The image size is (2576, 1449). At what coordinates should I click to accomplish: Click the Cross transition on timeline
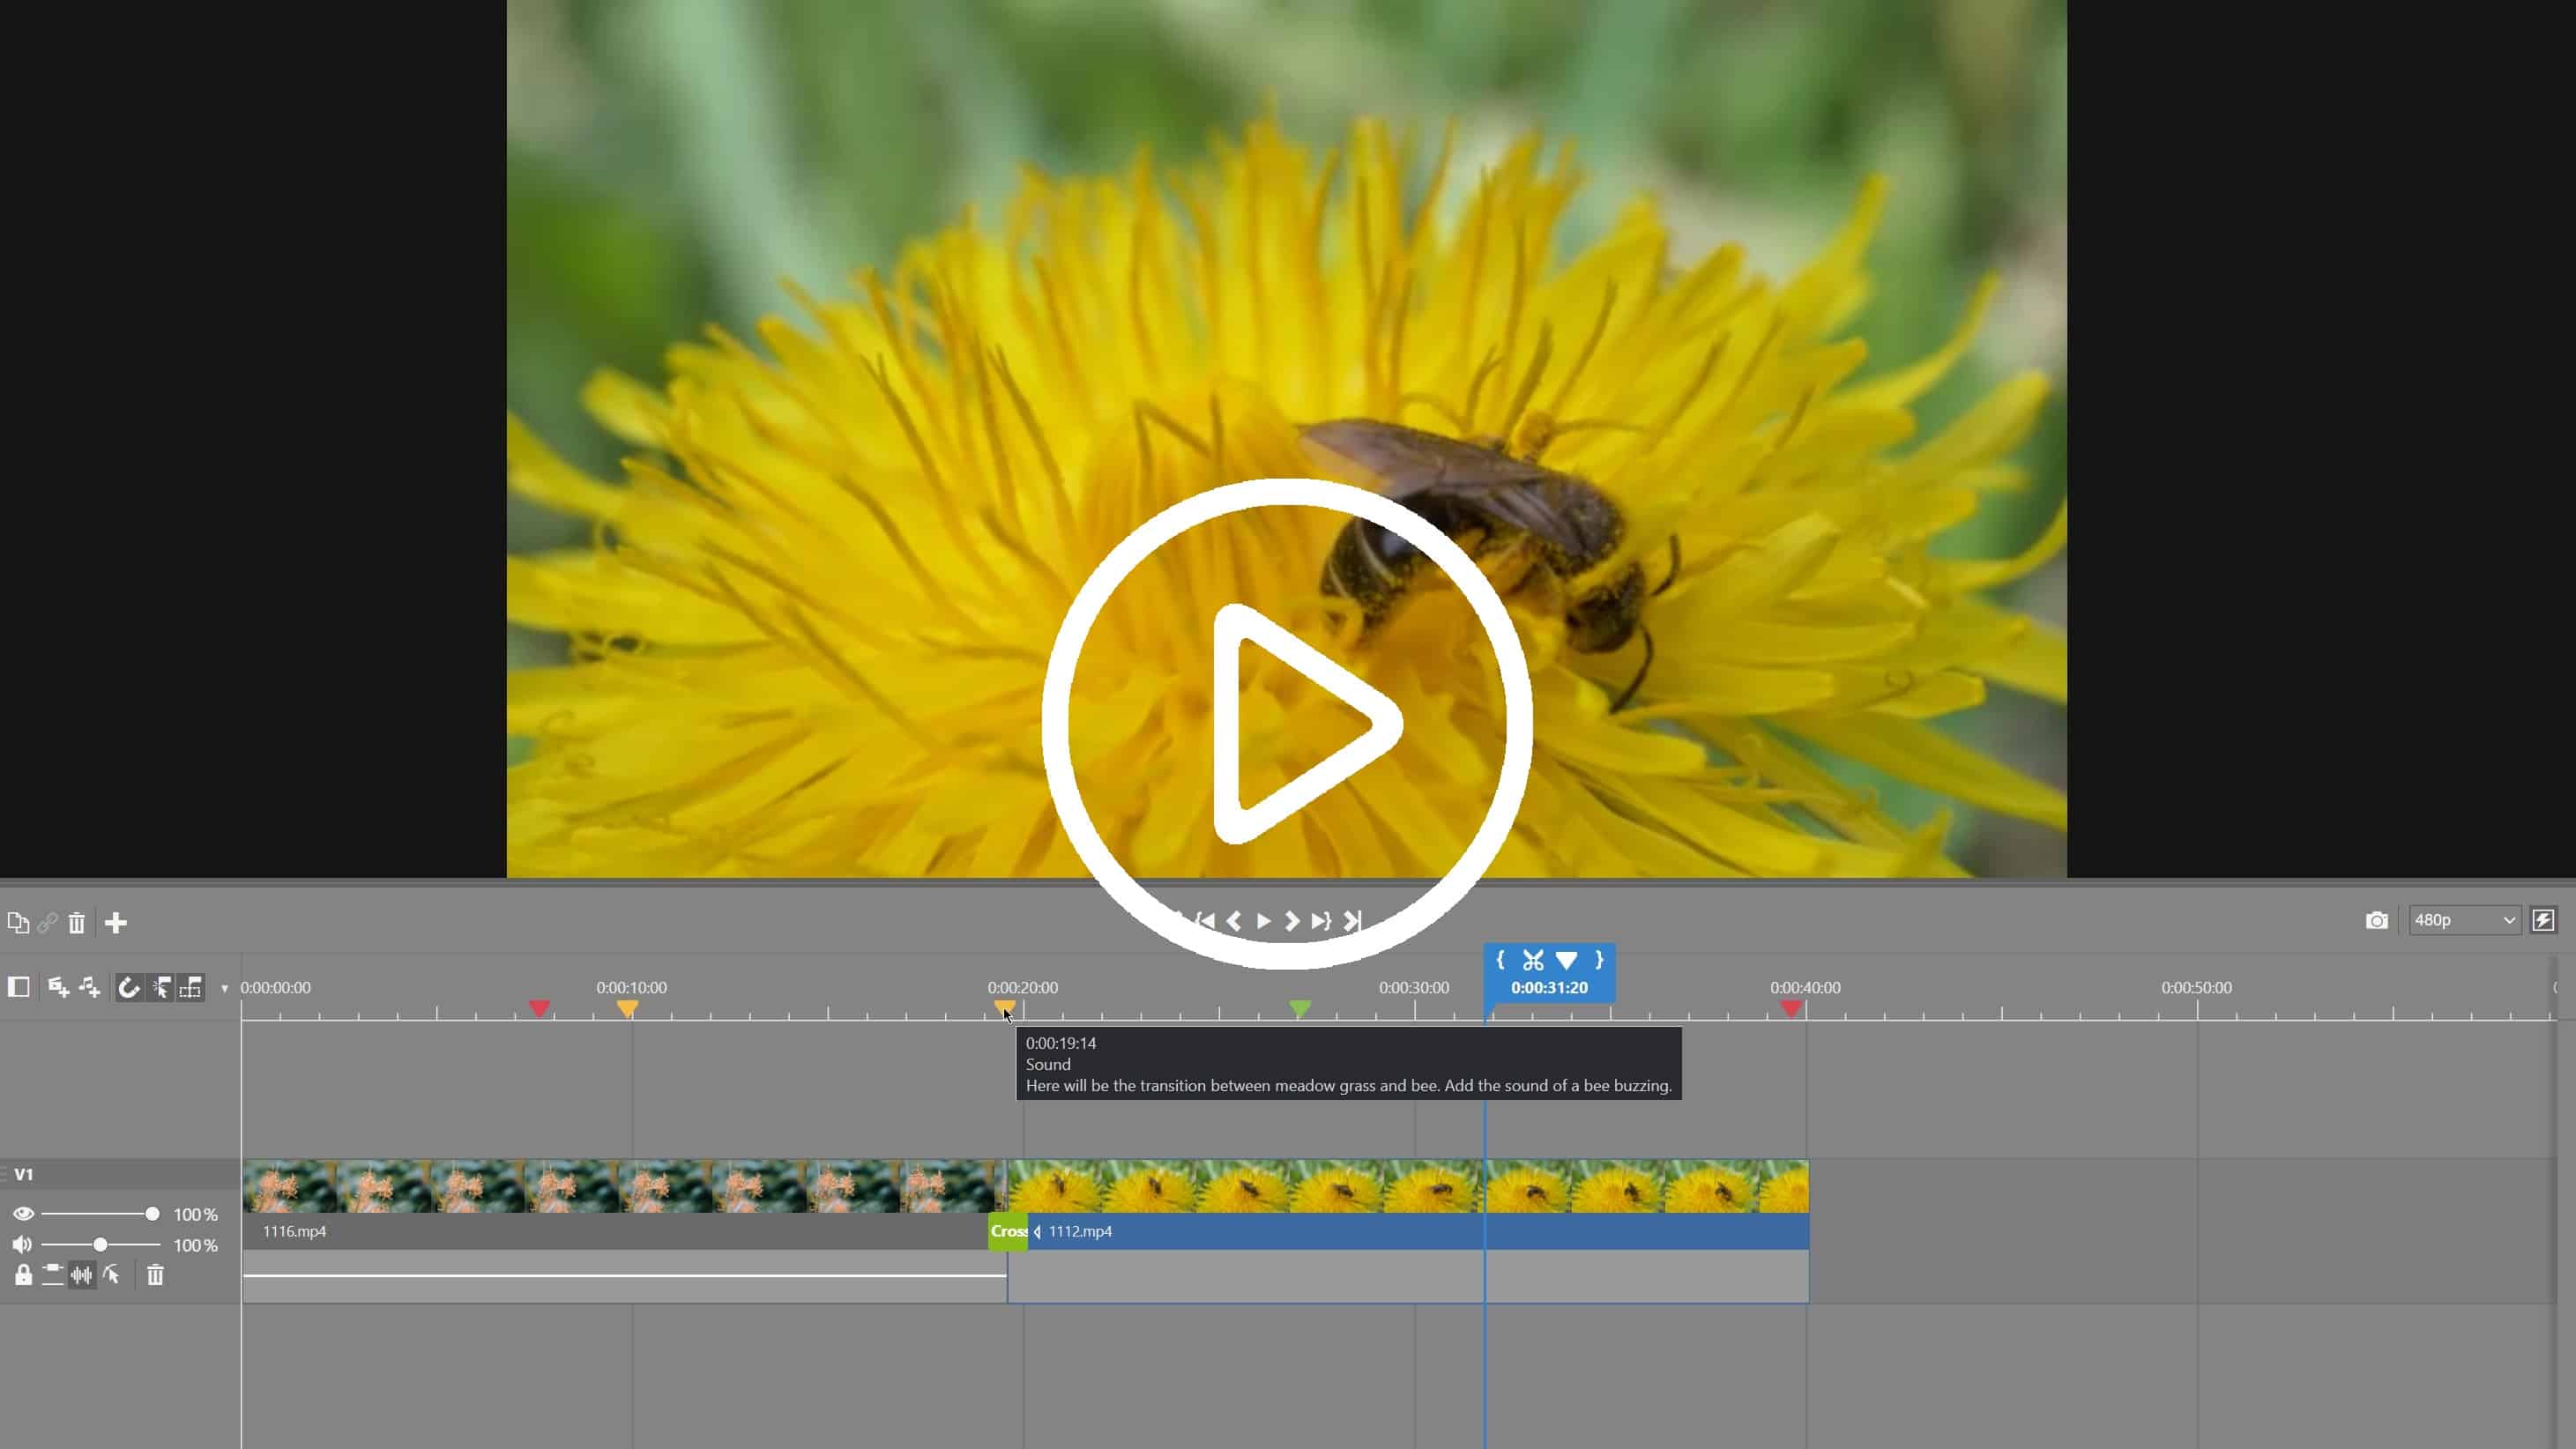[x=1007, y=1231]
